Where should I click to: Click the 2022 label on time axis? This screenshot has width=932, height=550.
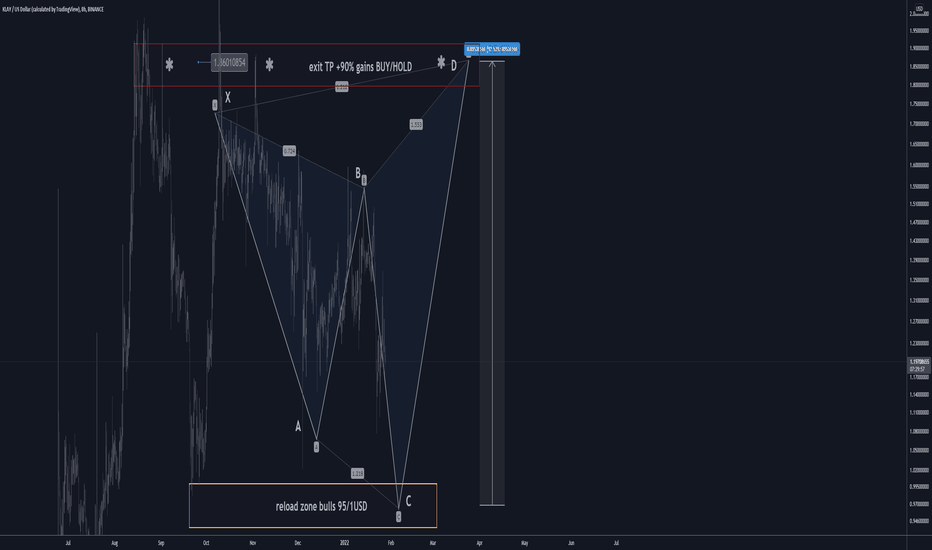344,543
